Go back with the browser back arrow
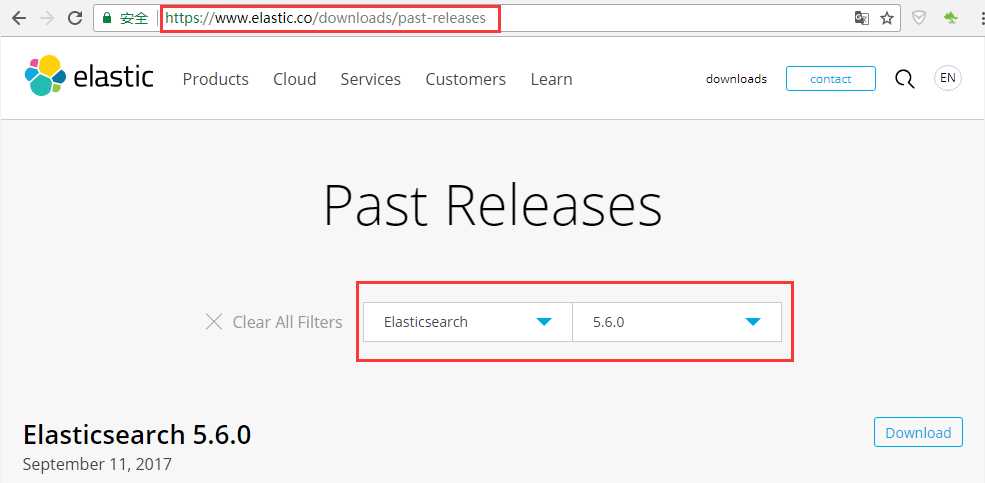Screen dimensions: 985x483 click(19, 18)
